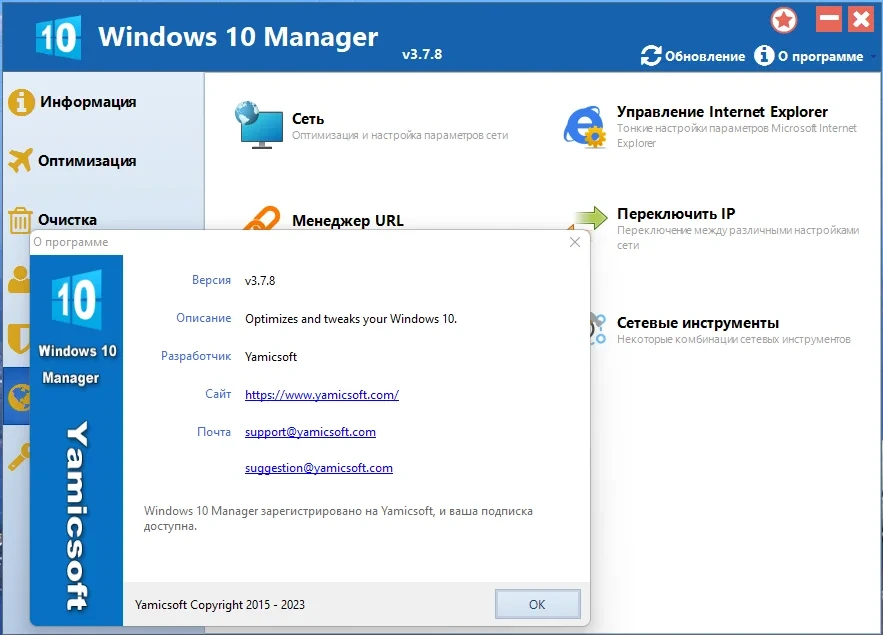Screen dimensions: 883x635
Task: Open the https://www.yamicsoft.com/ link
Action: [322, 395]
